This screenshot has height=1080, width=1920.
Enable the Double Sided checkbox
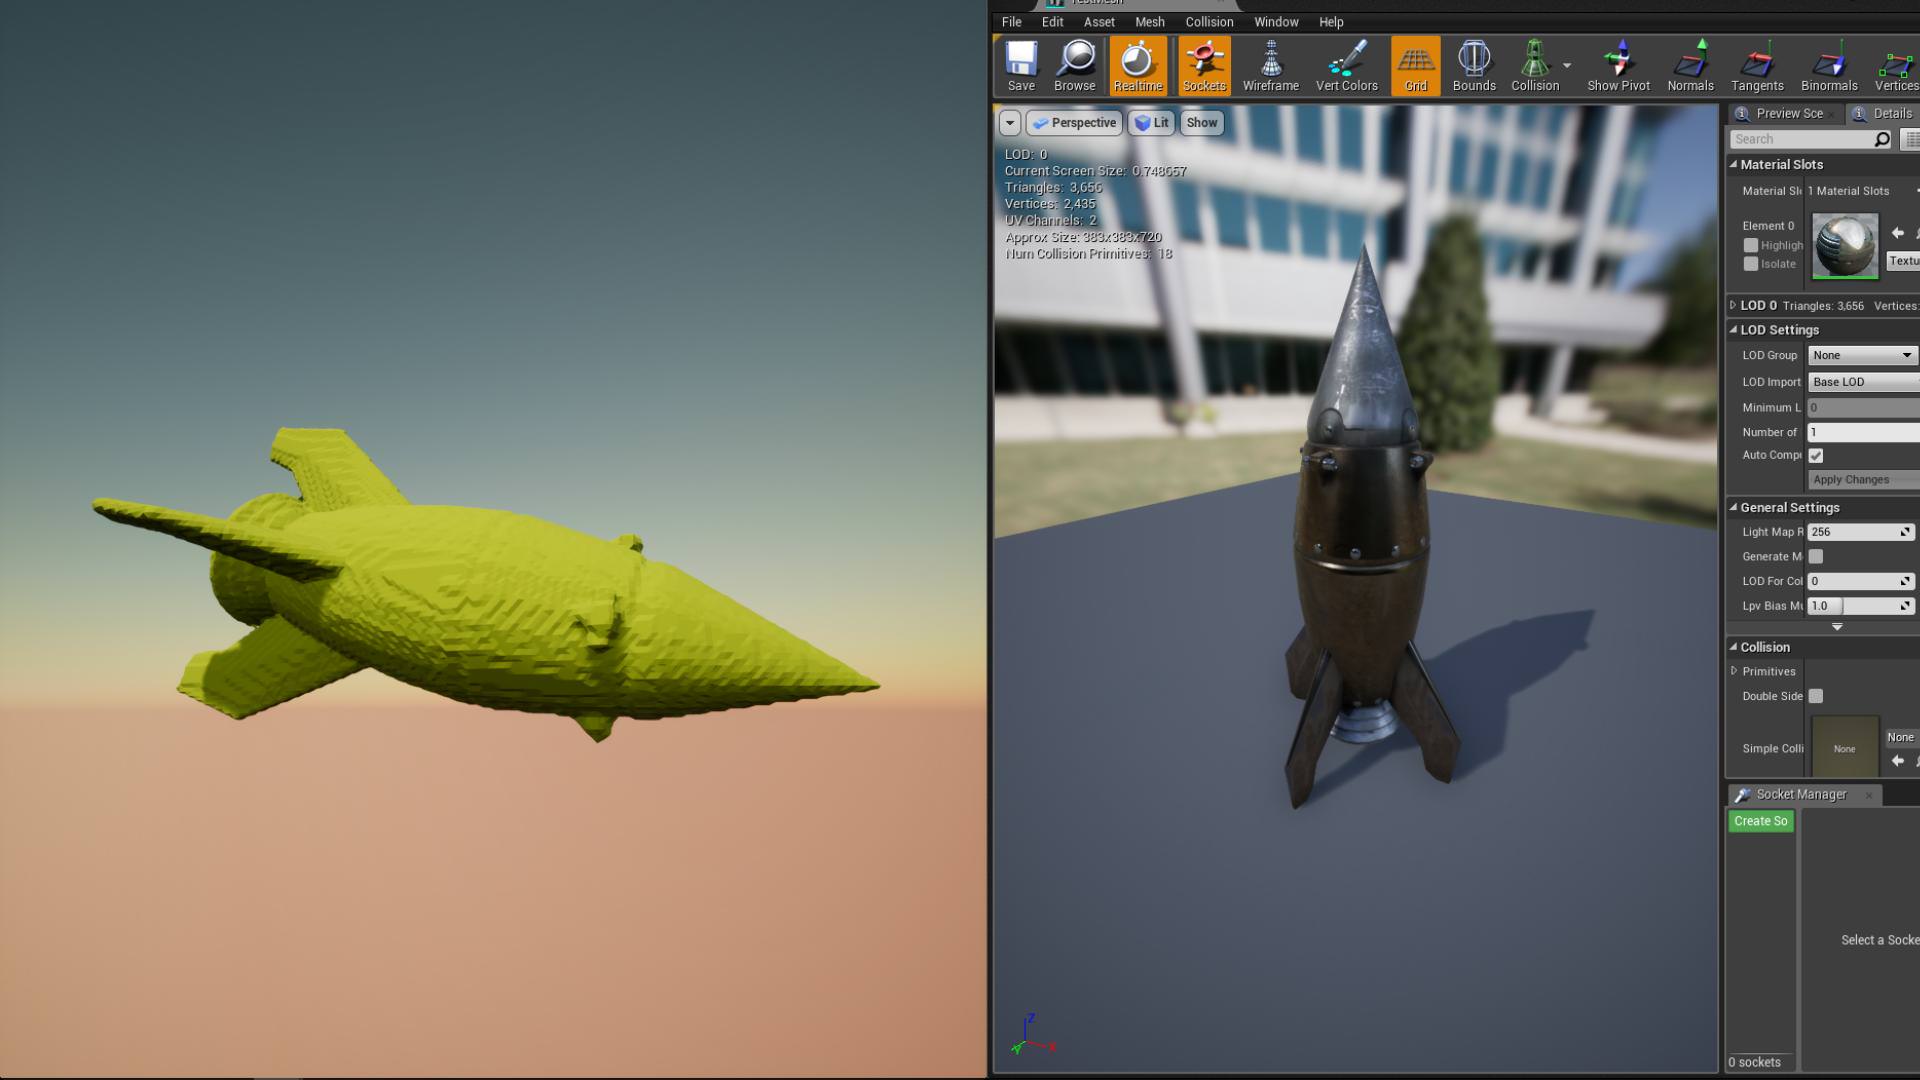(1816, 695)
